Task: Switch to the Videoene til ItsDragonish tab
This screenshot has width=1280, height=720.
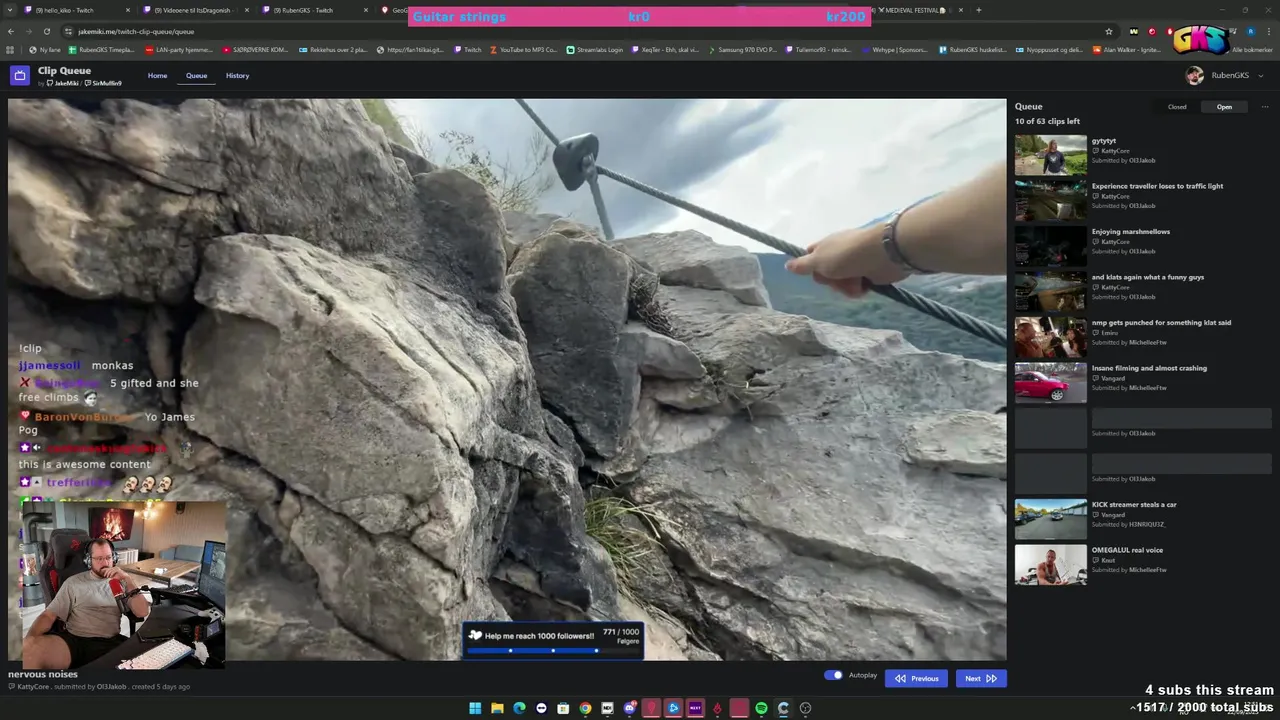Action: (197, 10)
